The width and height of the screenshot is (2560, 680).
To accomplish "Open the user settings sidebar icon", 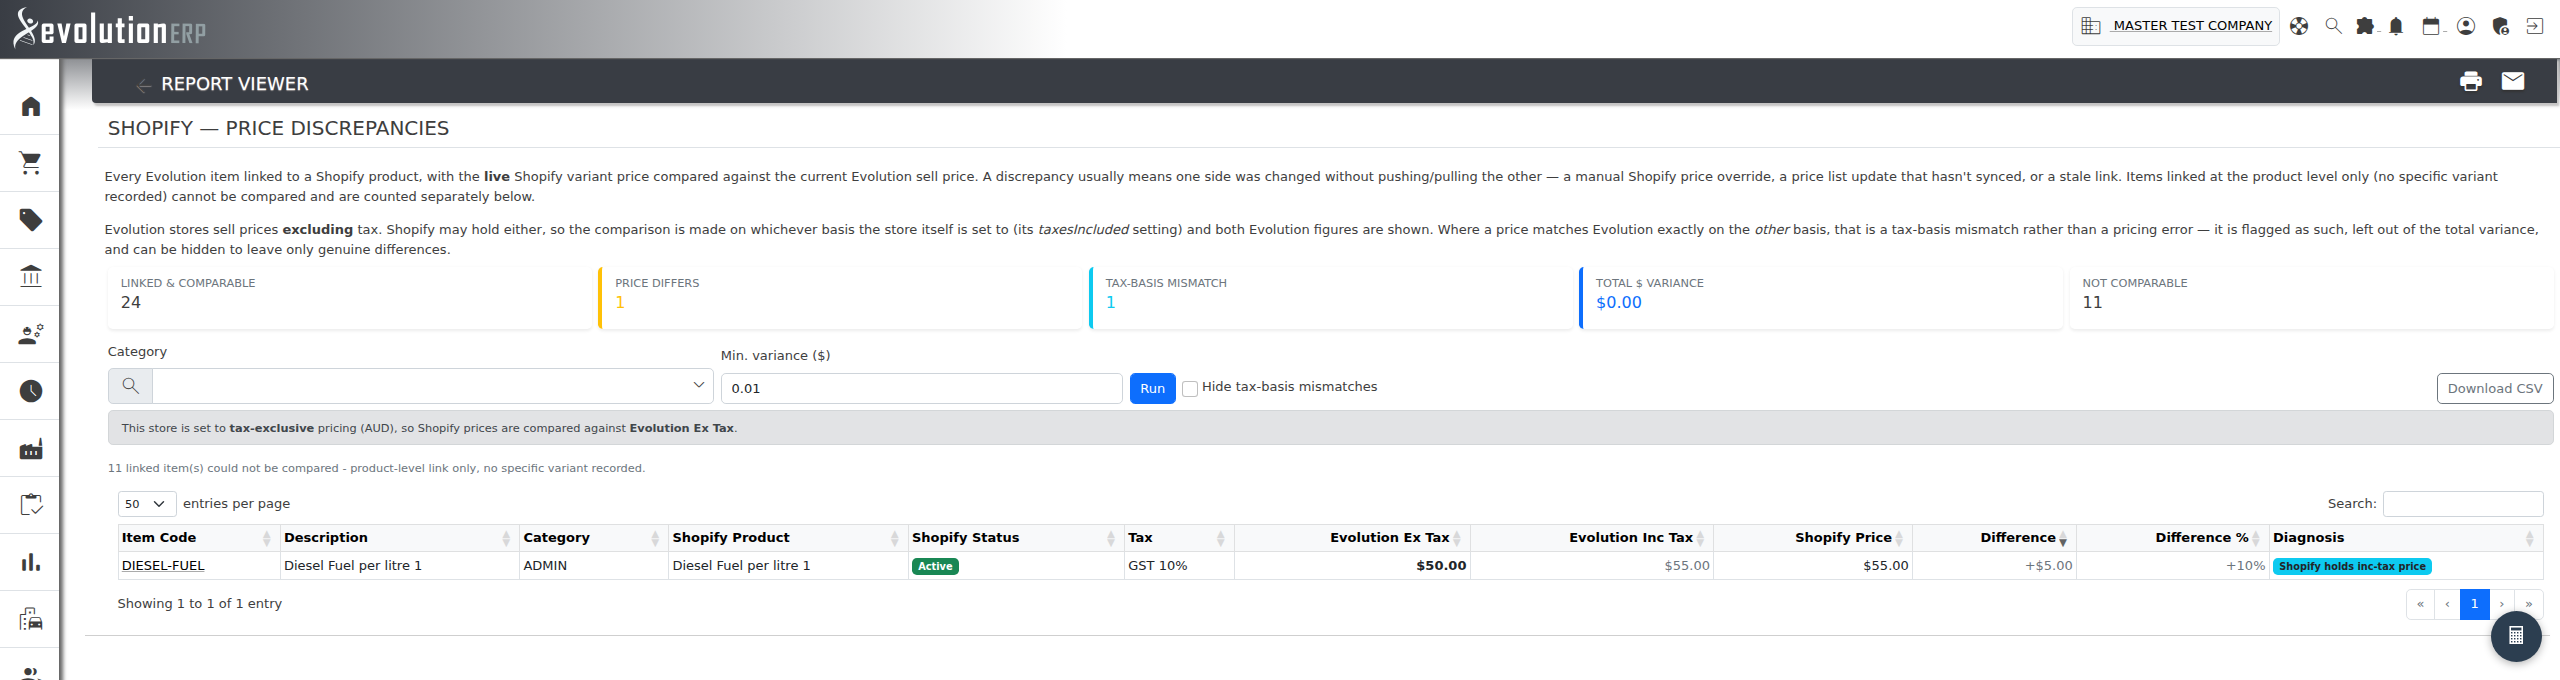I will [x=31, y=334].
